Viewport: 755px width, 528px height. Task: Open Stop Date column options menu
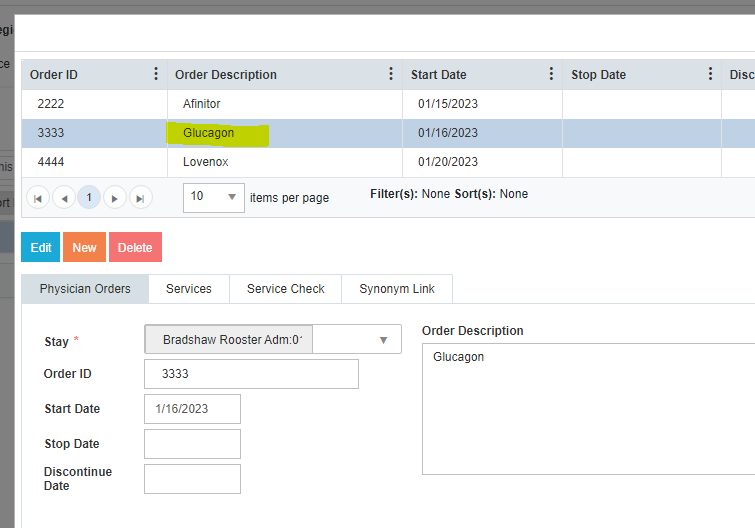click(710, 74)
